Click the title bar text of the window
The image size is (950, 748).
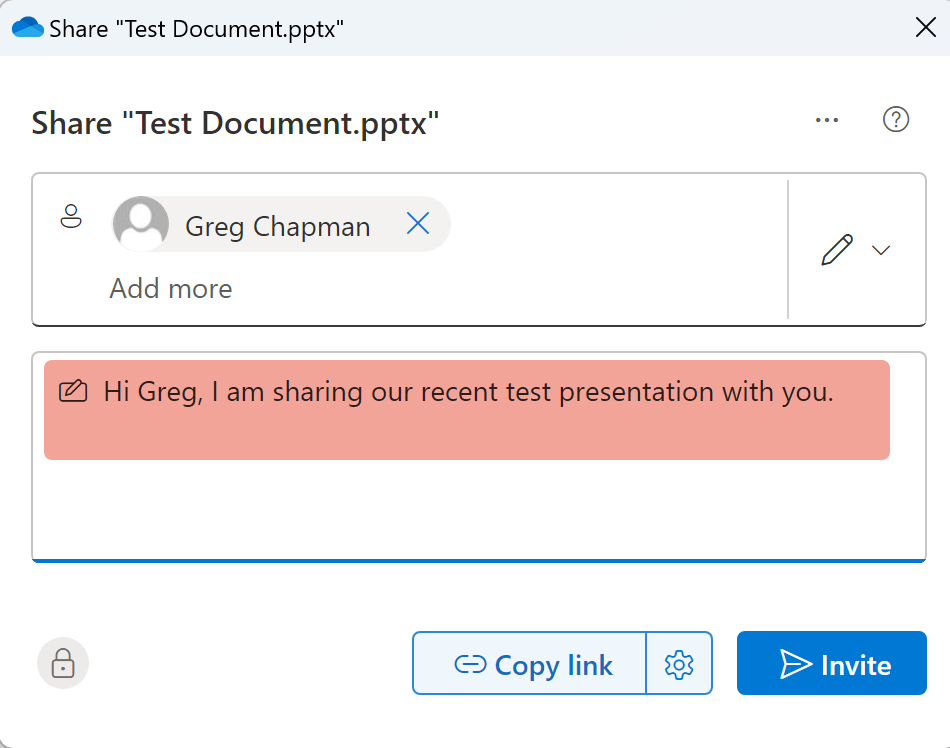(x=197, y=28)
